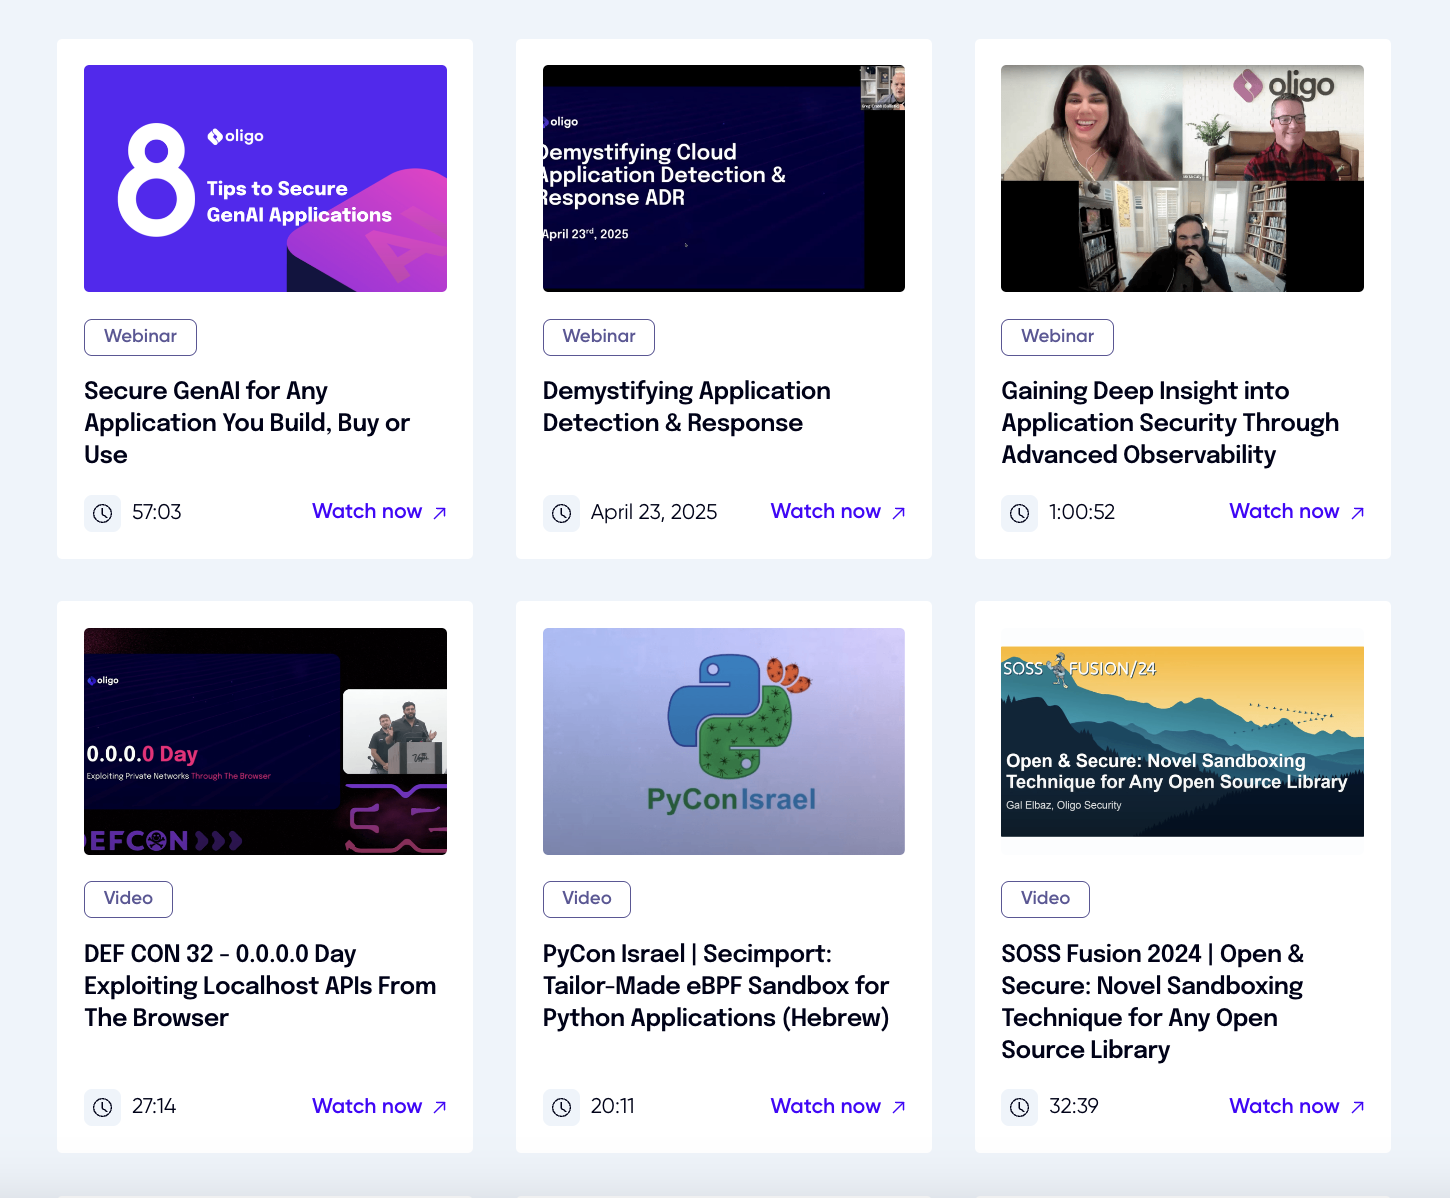1450x1198 pixels.
Task: Click Video tag on SOSS Fusion 2024 card
Action: (x=1045, y=899)
